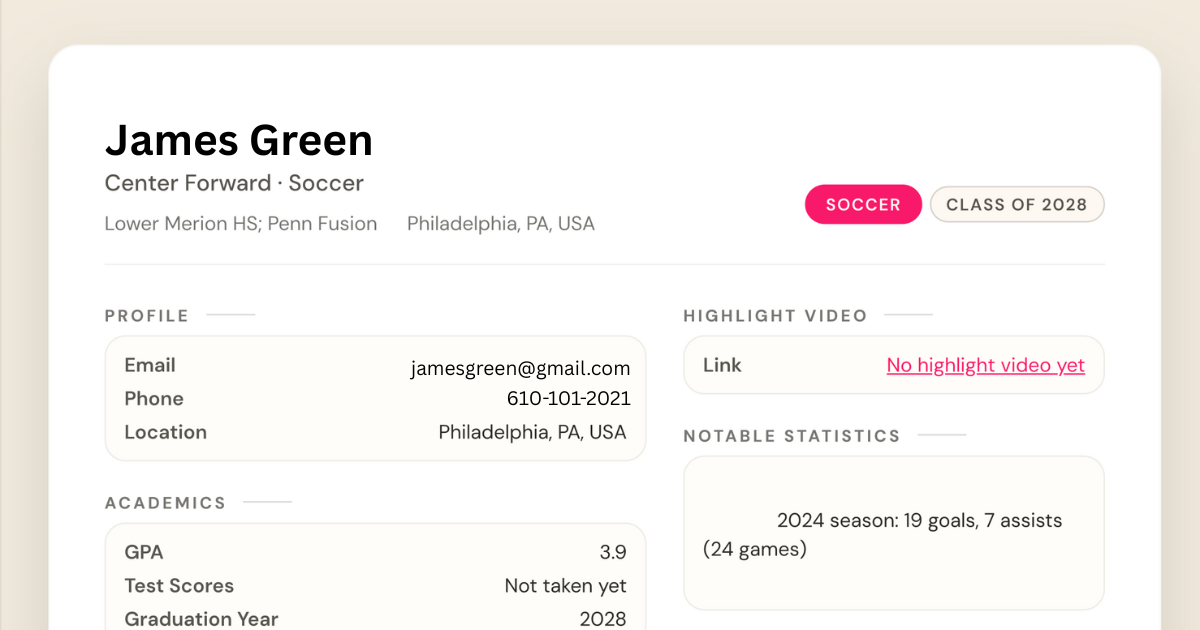The image size is (1200, 630).
Task: Click the GPA value 3.9
Action: [x=612, y=553]
